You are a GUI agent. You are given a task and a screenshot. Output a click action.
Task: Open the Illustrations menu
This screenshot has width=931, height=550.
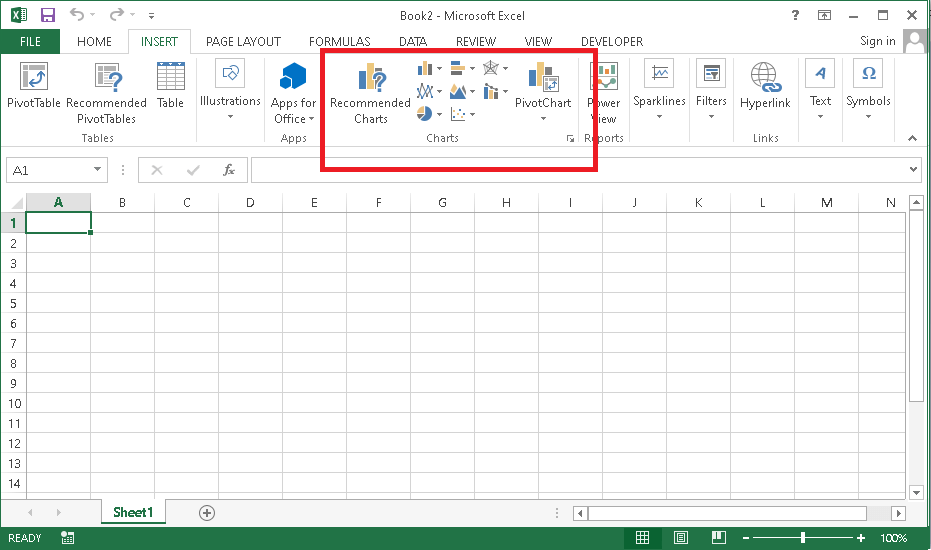230,90
